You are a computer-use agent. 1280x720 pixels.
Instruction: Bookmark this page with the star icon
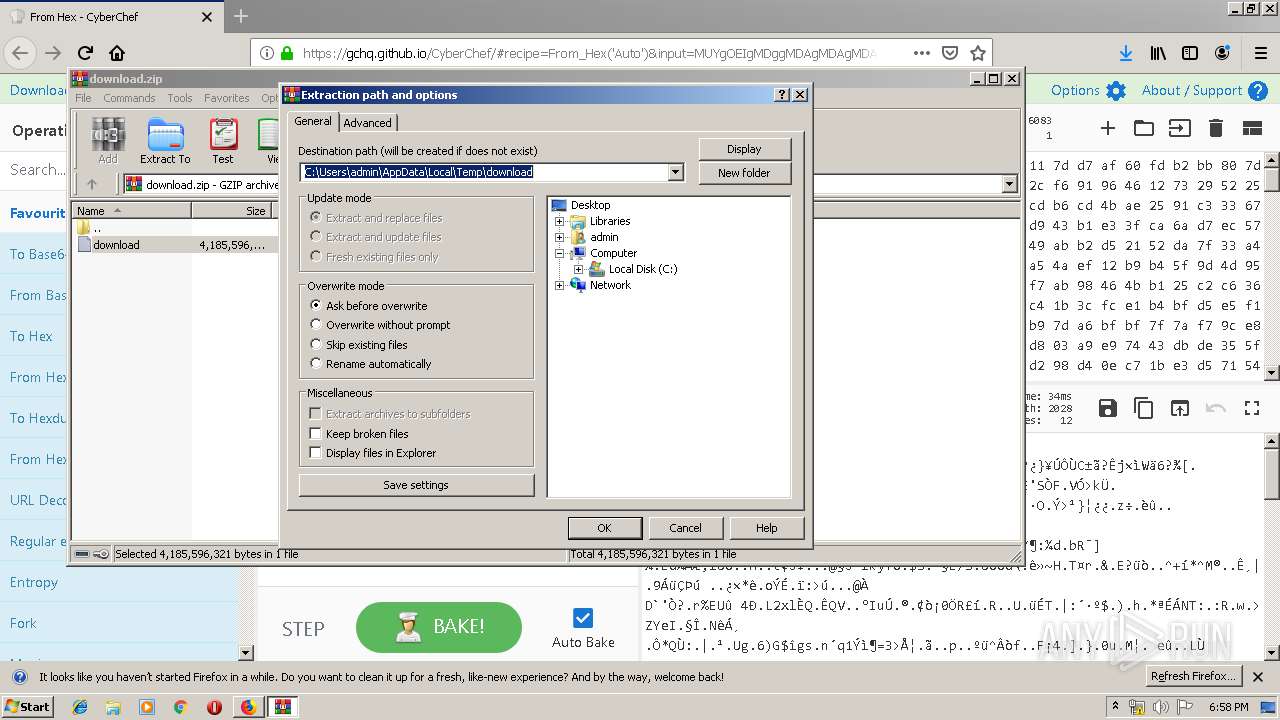[978, 53]
